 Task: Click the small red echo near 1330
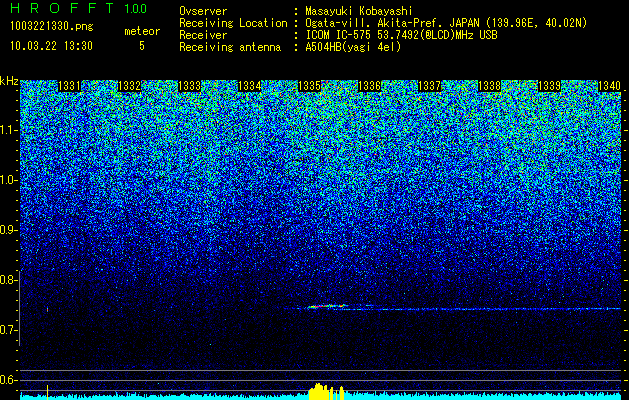(47, 310)
